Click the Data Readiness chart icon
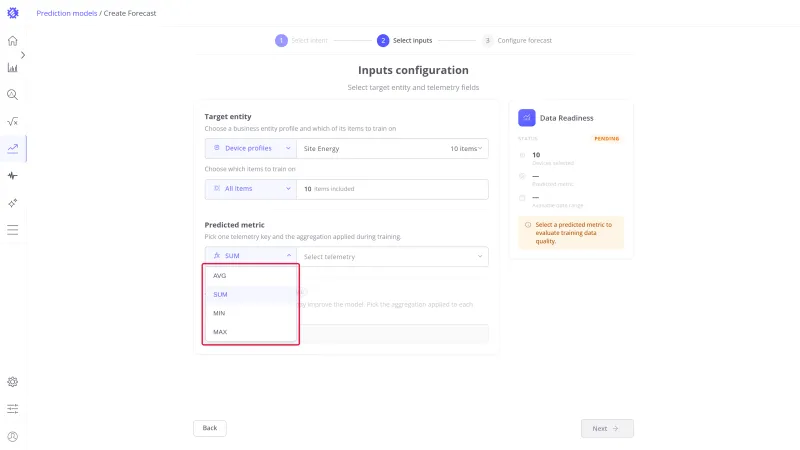Screen dimensions: 800x450 coord(527,118)
